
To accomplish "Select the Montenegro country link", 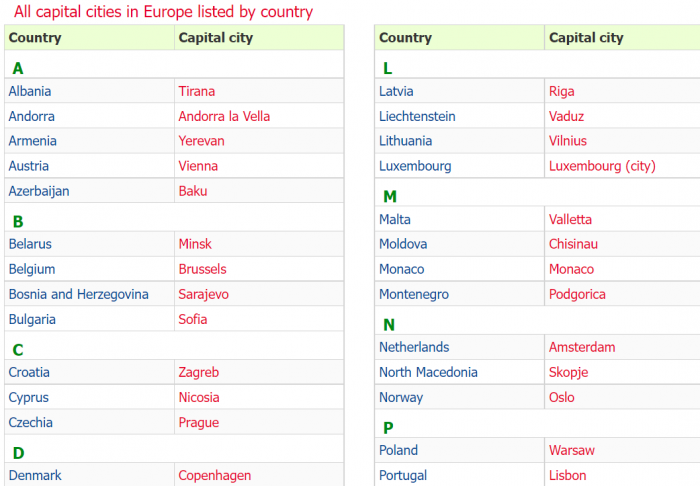I will click(414, 294).
